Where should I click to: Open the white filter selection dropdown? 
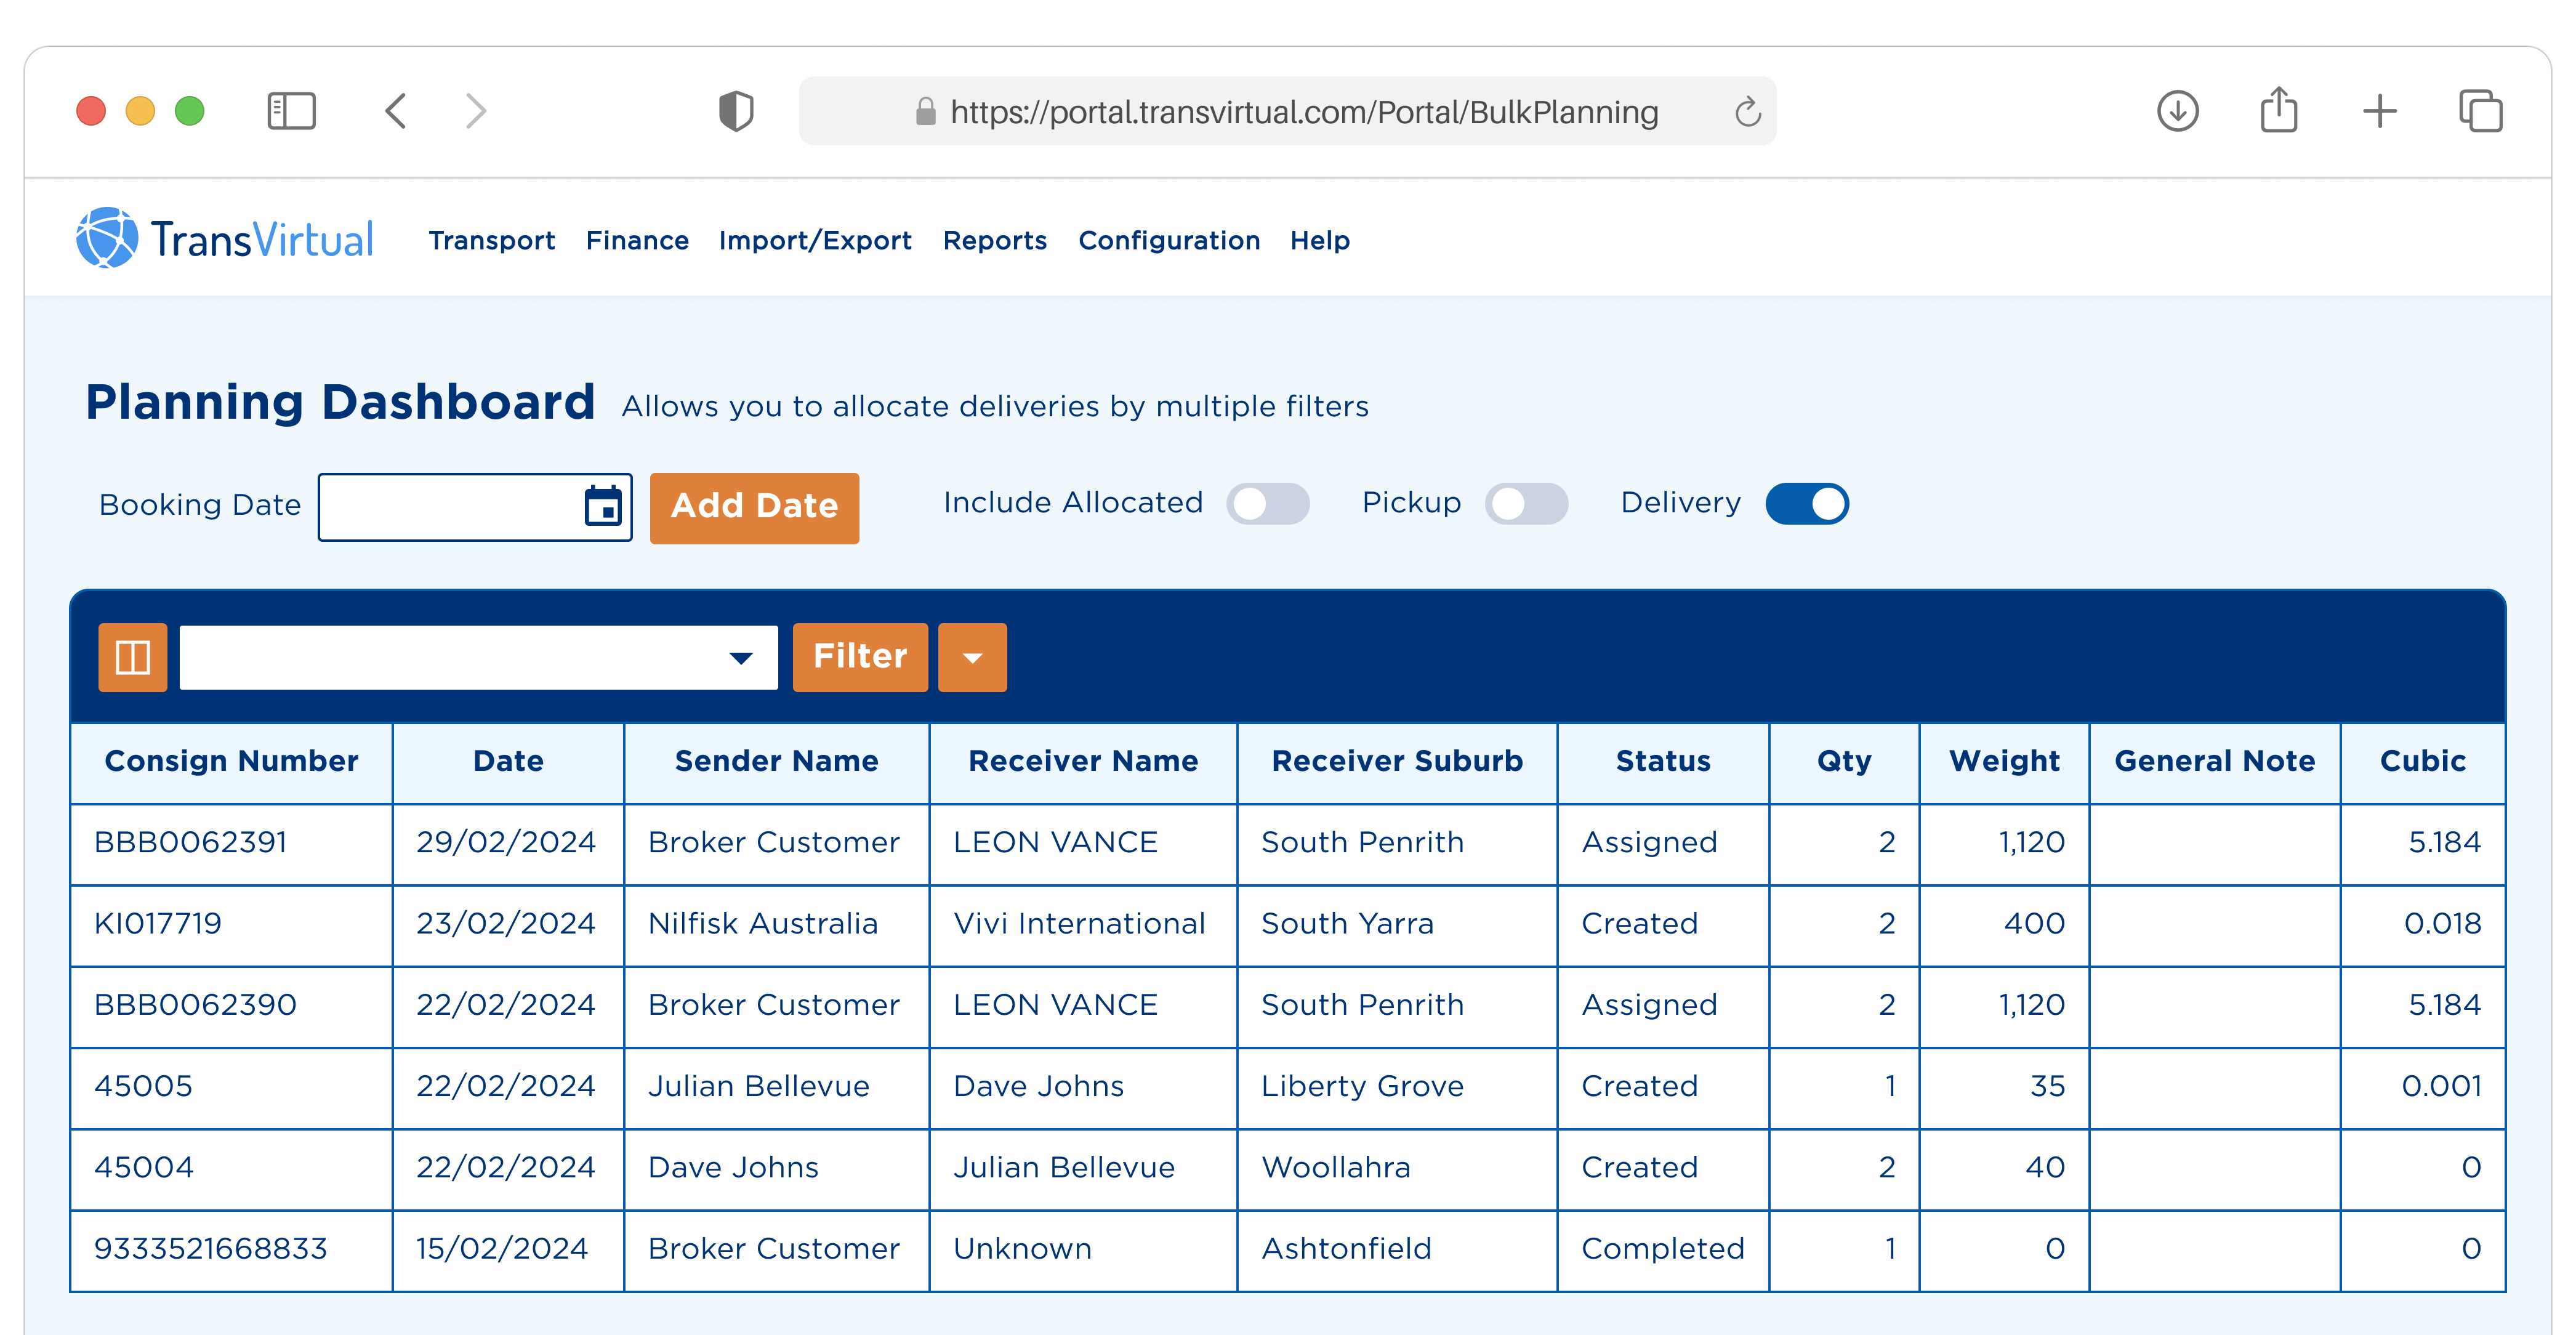(x=478, y=657)
